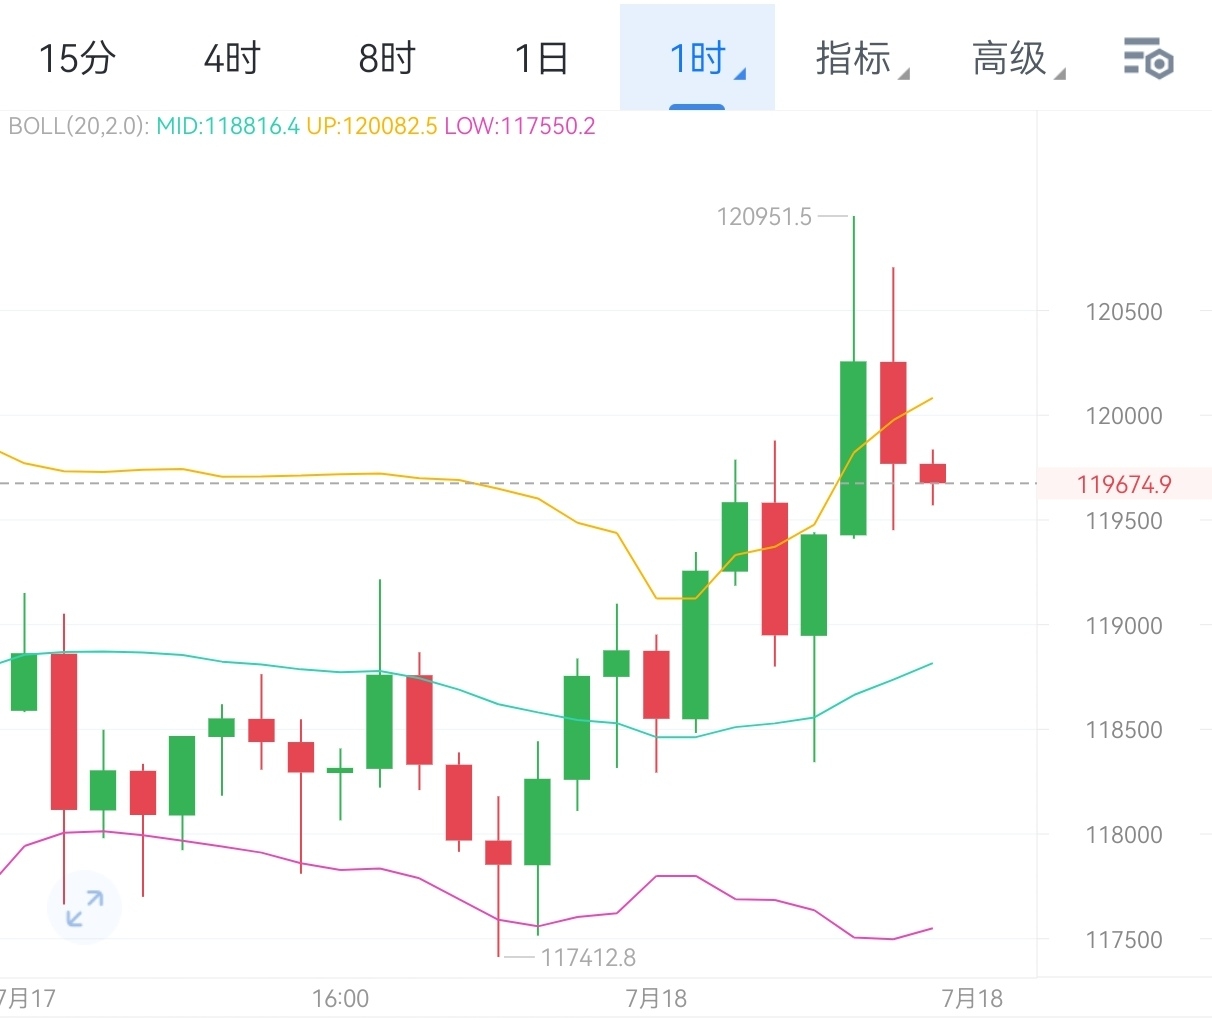This screenshot has height=1033, width=1212.
Task: Select the 1日 daily interval
Action: [541, 58]
